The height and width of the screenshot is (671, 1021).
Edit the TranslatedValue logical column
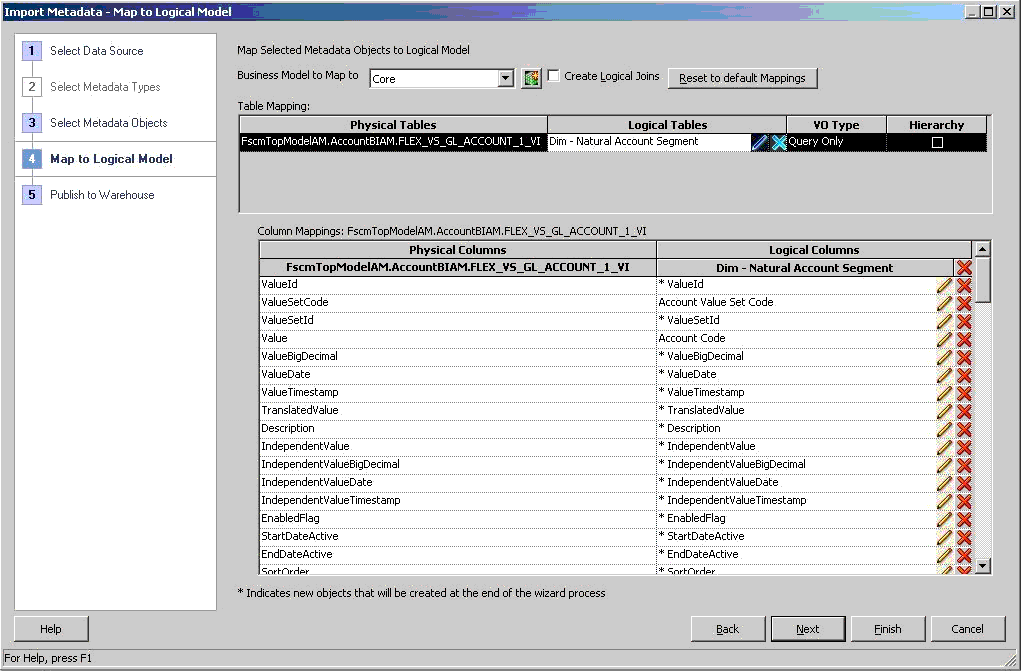(x=944, y=411)
